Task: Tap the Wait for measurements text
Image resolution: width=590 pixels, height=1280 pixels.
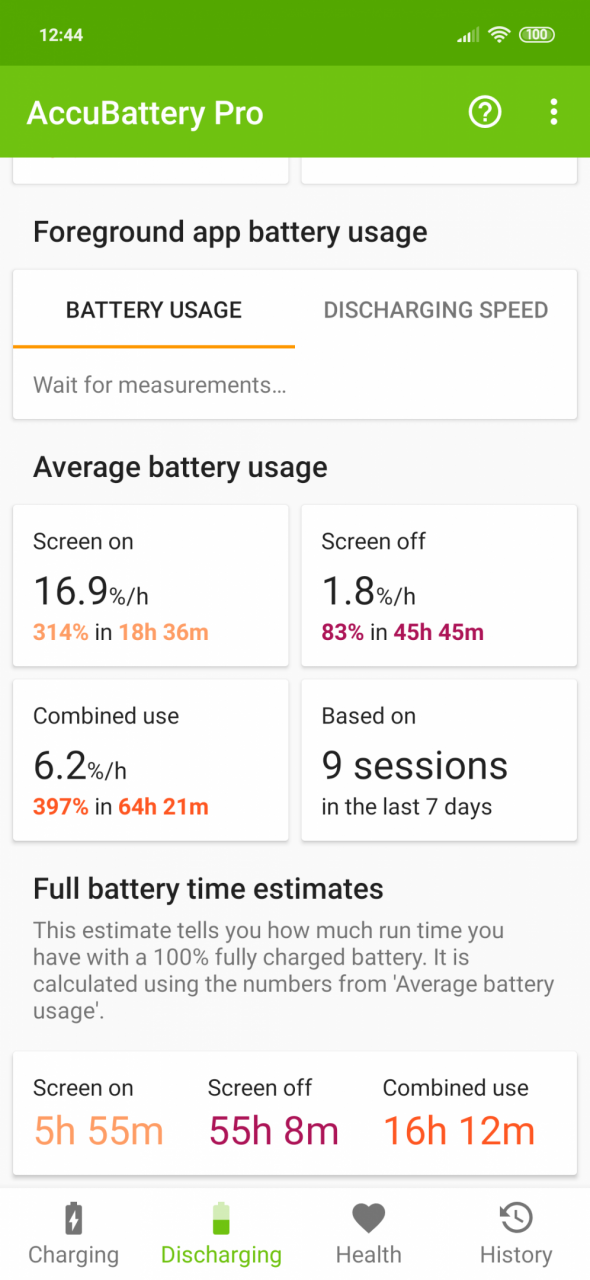Action: [160, 385]
